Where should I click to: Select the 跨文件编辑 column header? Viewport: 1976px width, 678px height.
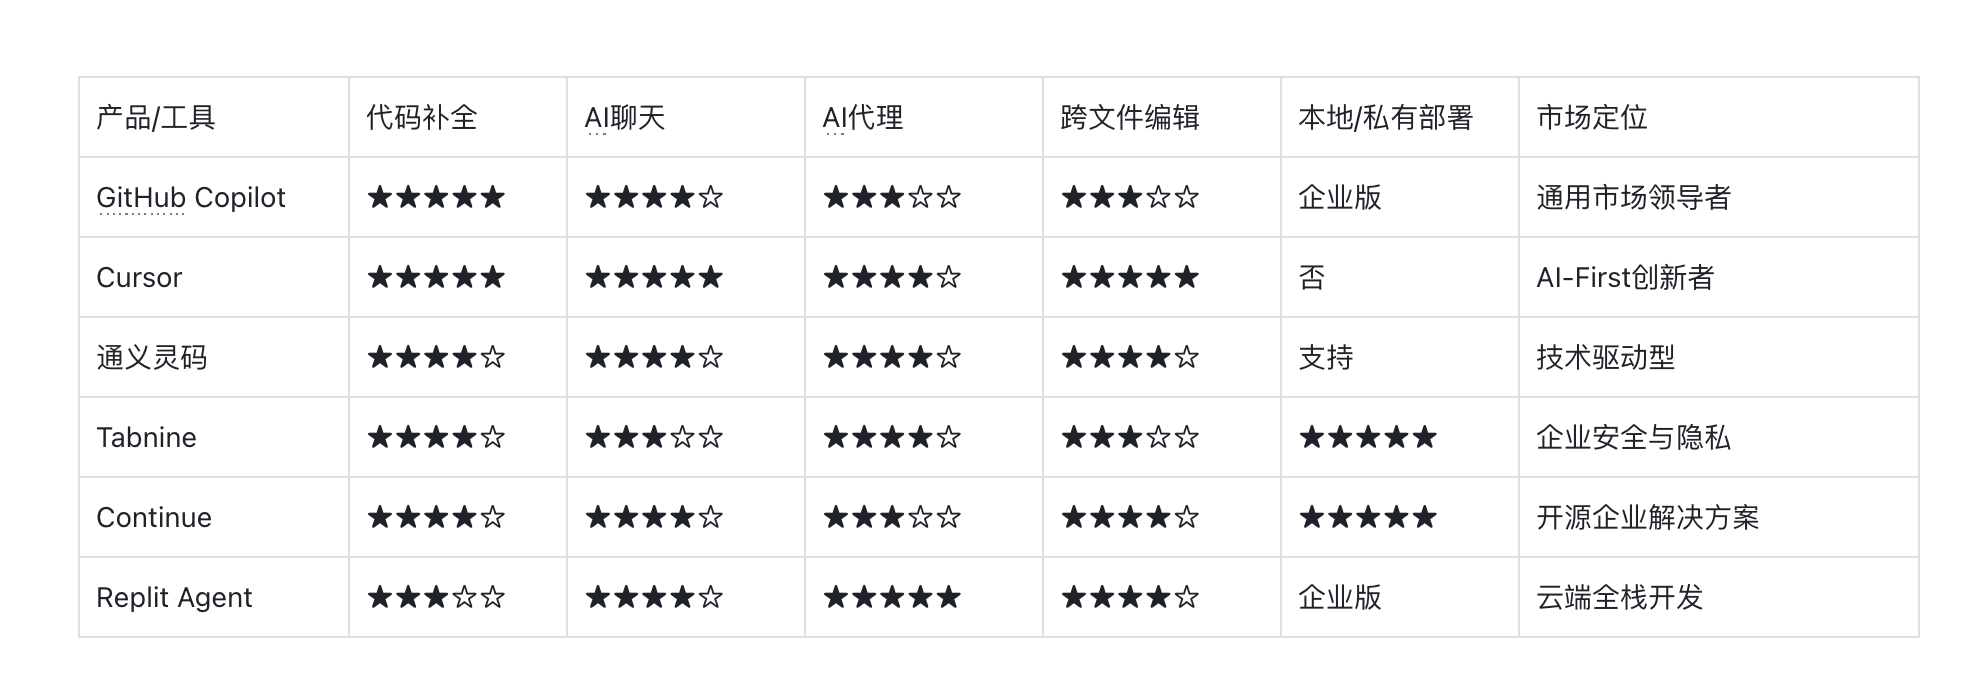[1129, 118]
